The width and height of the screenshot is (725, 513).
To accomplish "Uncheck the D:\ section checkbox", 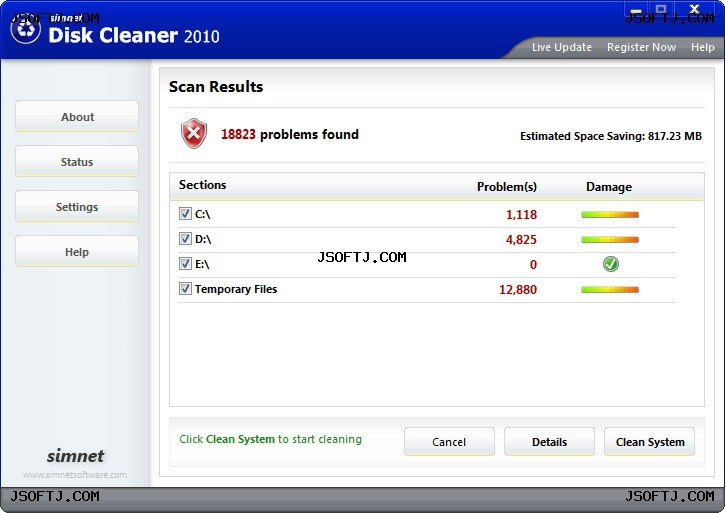I will [x=185, y=239].
